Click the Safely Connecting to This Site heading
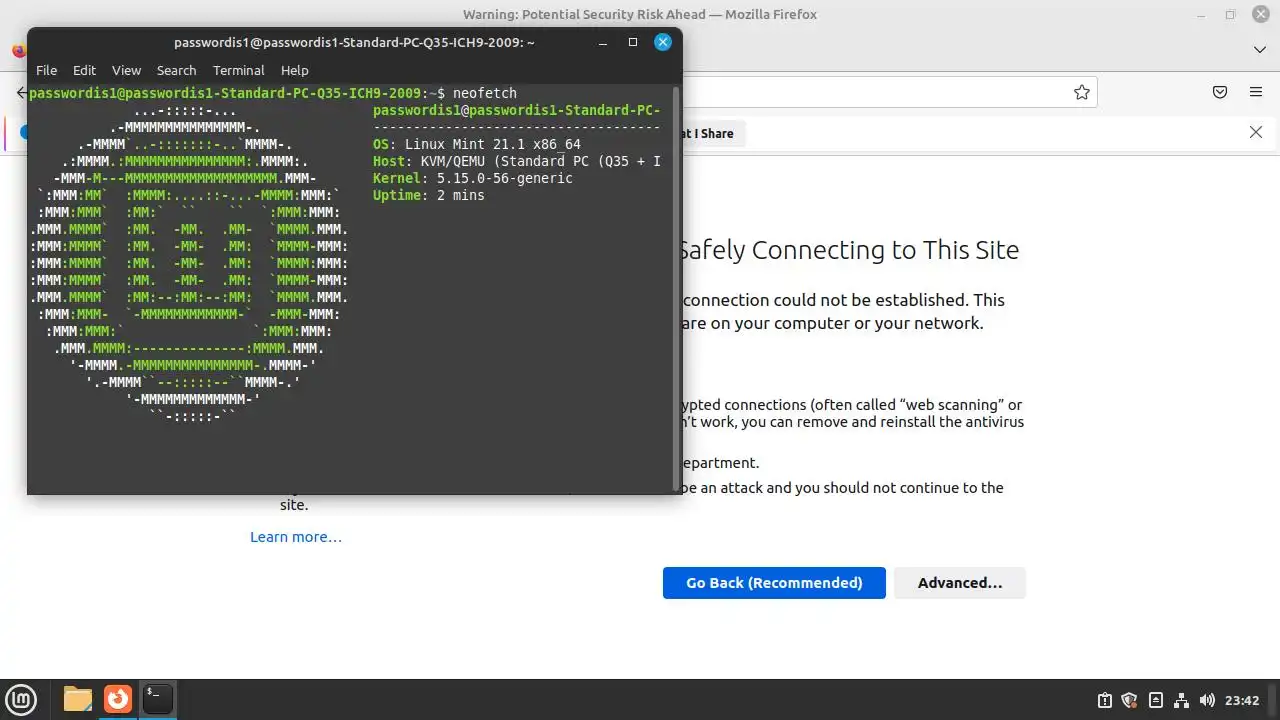The height and width of the screenshot is (720, 1280). 848,250
